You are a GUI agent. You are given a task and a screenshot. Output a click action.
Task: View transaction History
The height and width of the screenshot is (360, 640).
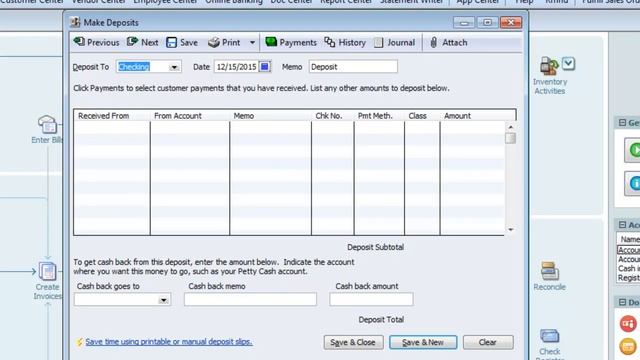pos(345,42)
